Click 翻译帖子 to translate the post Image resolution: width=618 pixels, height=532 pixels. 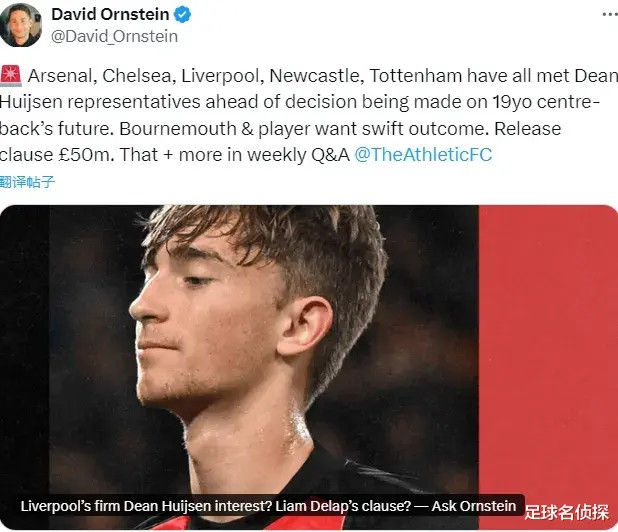(x=27, y=182)
